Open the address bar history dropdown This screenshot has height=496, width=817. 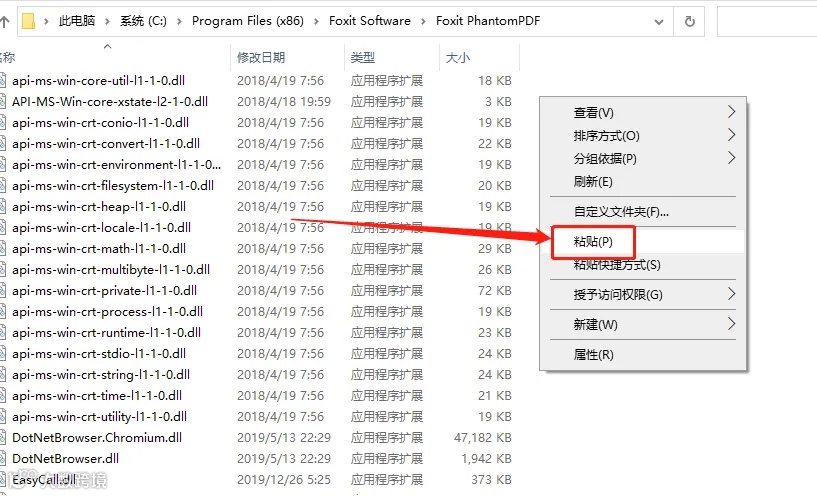point(659,21)
